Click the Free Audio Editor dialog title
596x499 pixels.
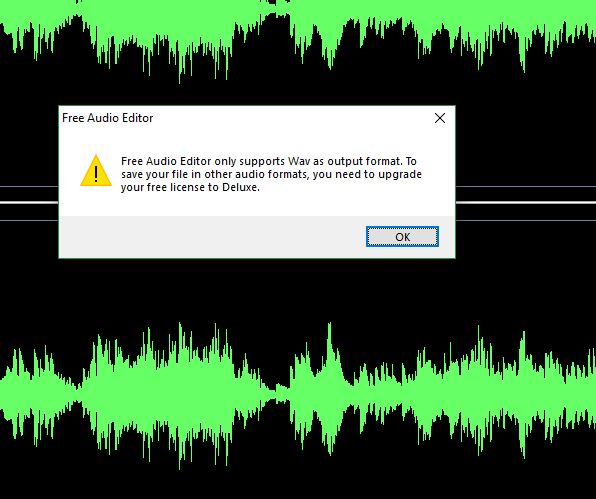[x=108, y=118]
